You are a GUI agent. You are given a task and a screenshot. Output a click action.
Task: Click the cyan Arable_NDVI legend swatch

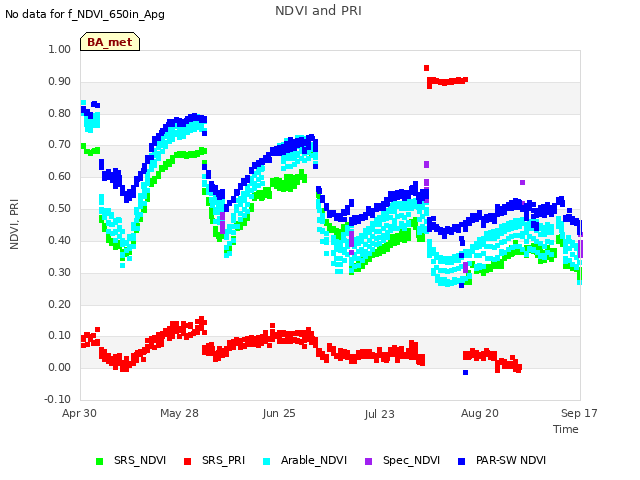click(x=267, y=461)
